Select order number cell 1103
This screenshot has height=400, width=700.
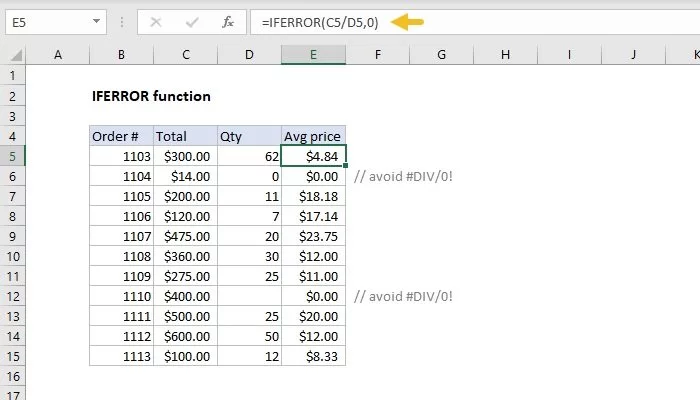pyautogui.click(x=121, y=156)
